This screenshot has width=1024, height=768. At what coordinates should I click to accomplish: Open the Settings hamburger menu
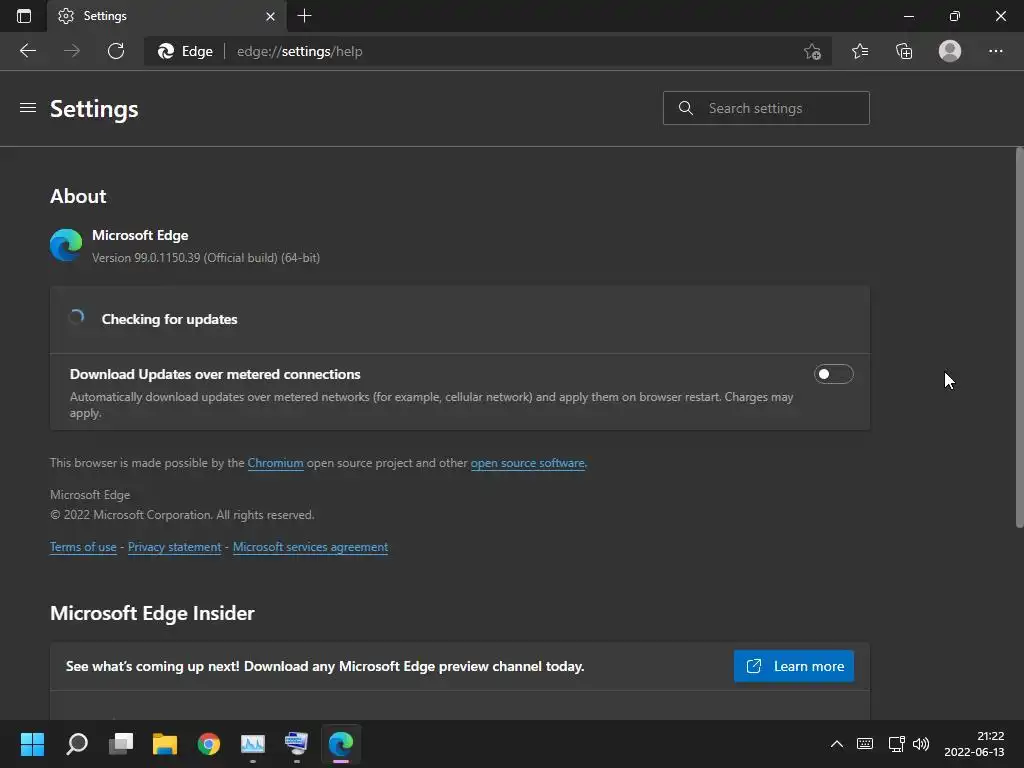click(27, 108)
